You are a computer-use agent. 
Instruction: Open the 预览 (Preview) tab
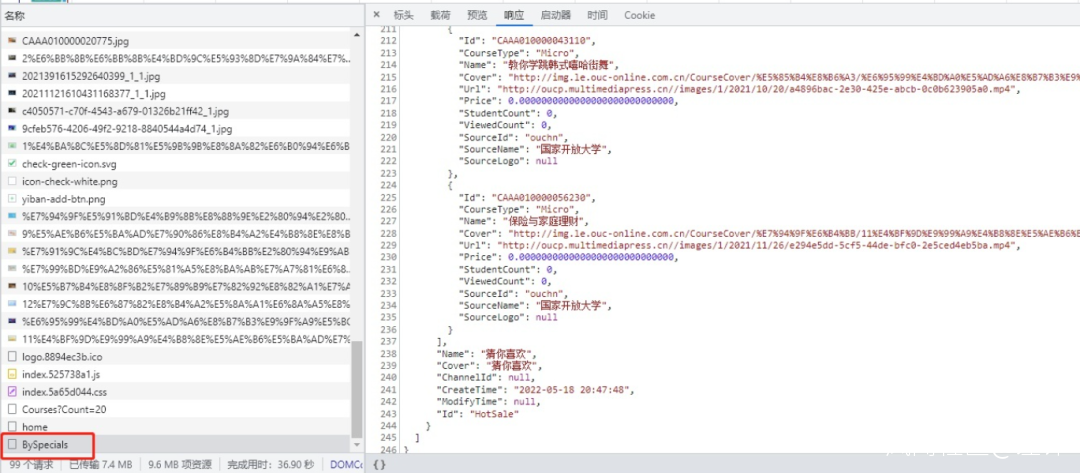tap(477, 15)
